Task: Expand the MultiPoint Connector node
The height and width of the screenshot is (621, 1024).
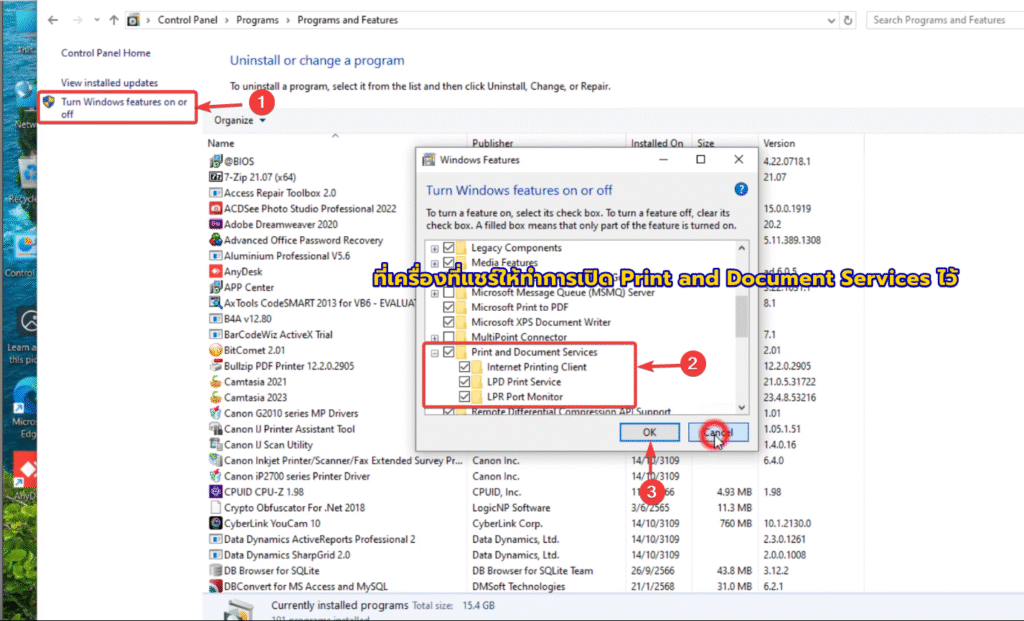Action: 435,338
